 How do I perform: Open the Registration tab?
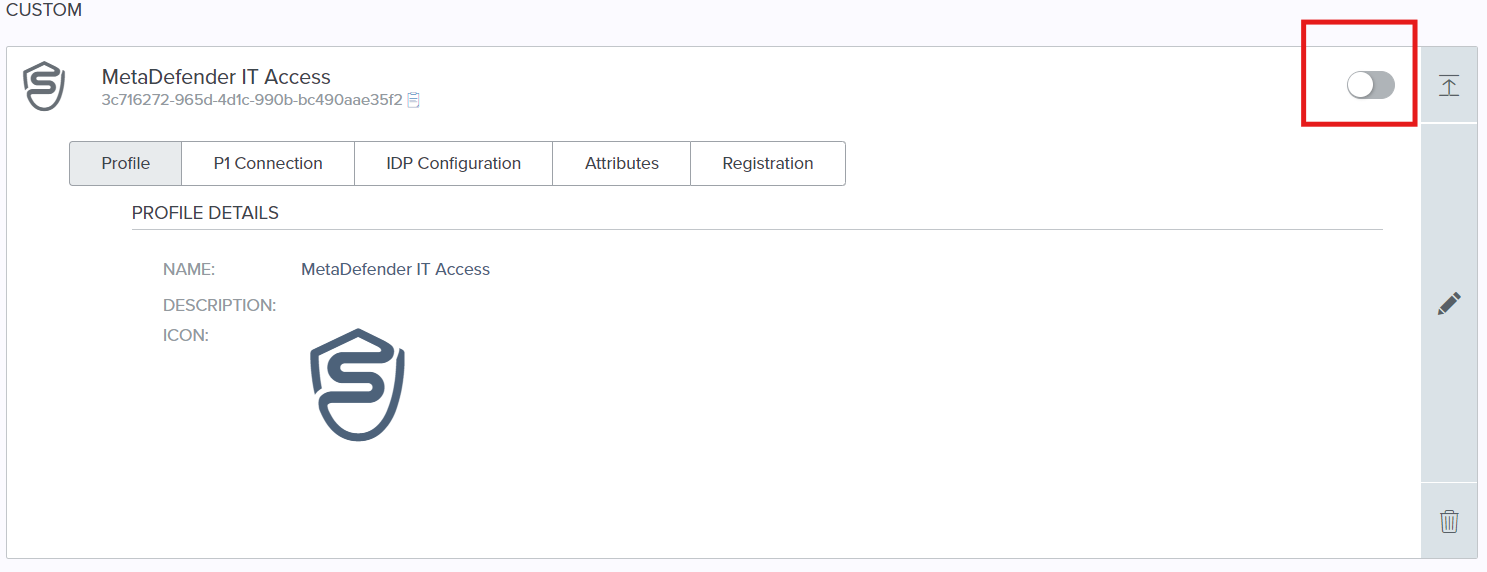coord(768,163)
